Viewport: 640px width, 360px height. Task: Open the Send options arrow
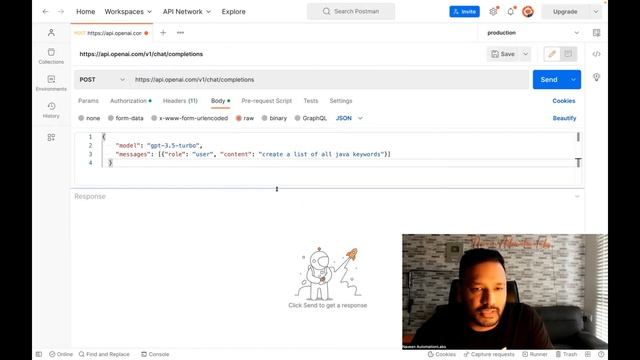573,80
